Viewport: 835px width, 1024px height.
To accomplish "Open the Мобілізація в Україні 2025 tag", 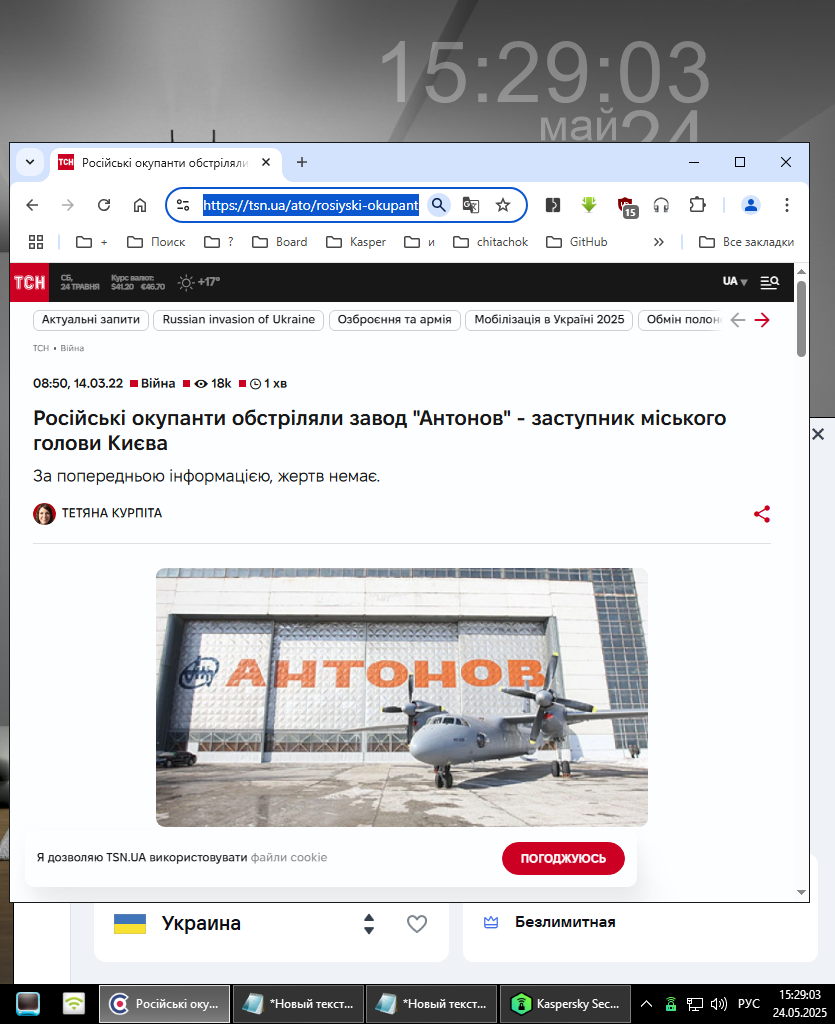I will [x=549, y=320].
